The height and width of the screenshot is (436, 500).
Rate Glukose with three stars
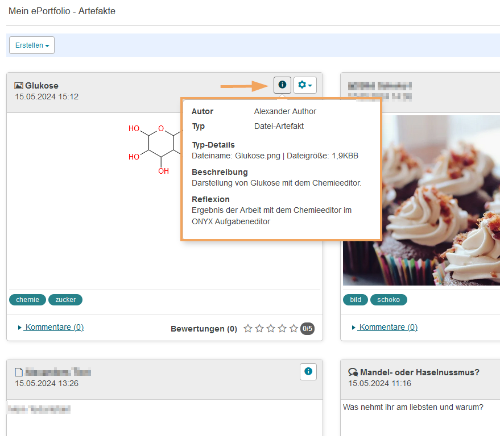tap(271, 329)
